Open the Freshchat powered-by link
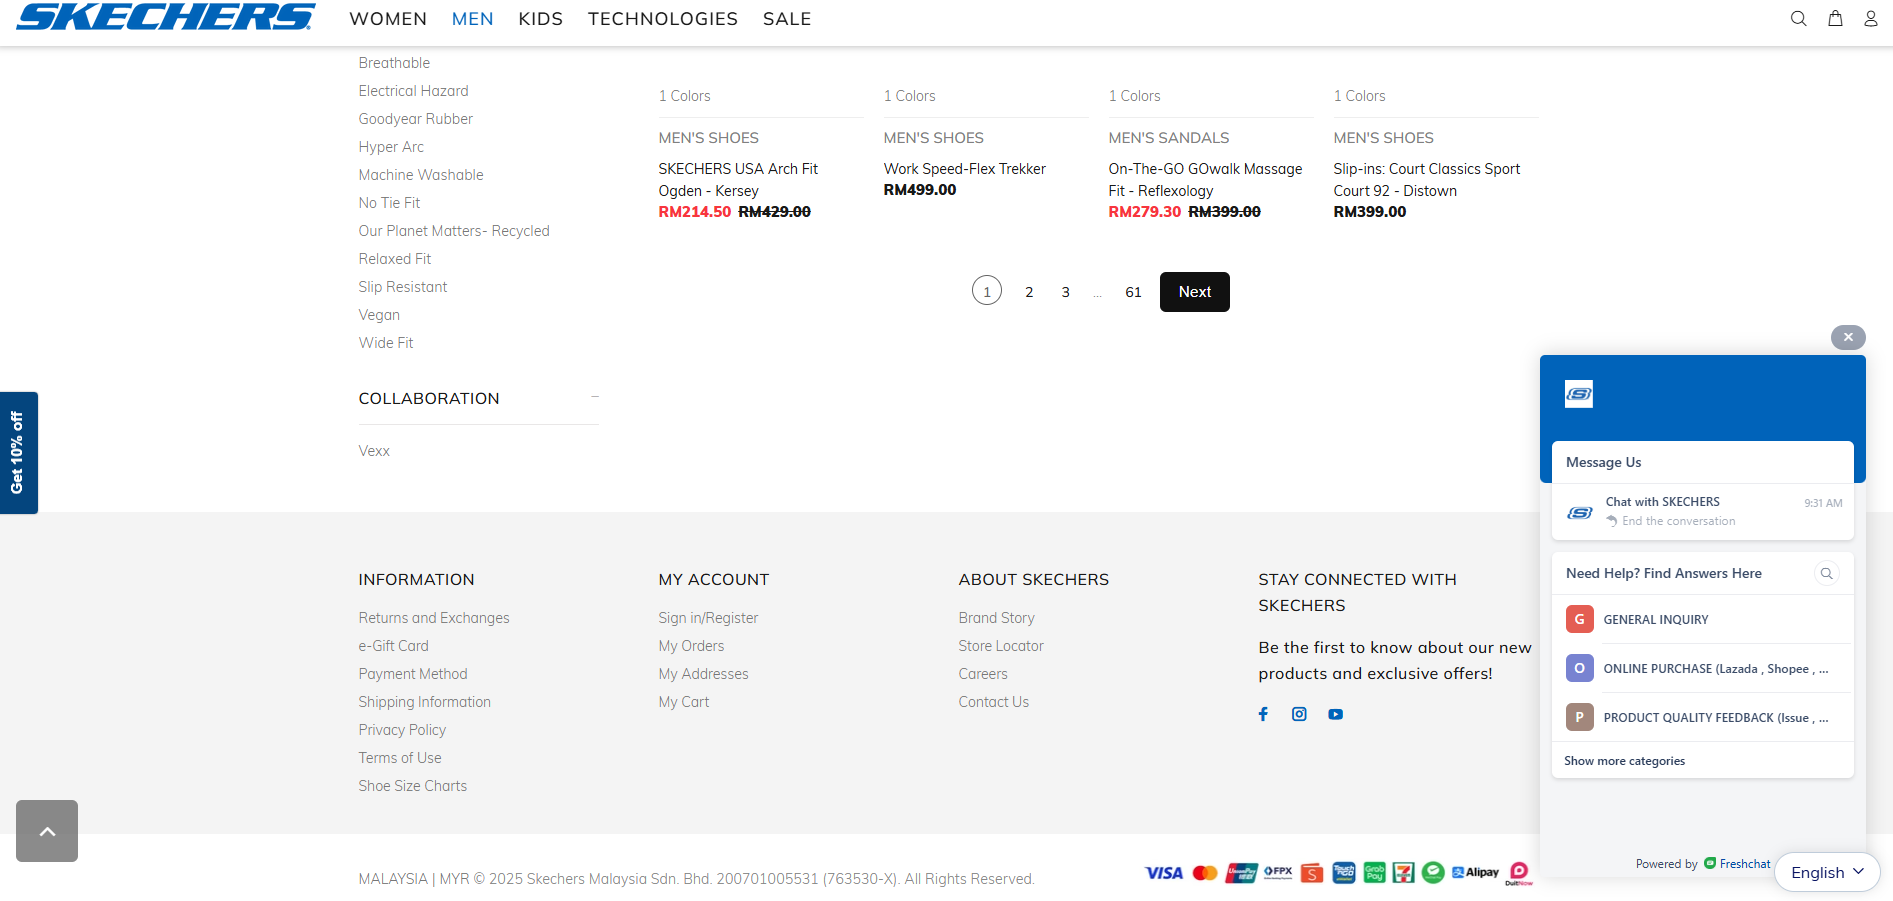The width and height of the screenshot is (1893, 901). point(1737,864)
